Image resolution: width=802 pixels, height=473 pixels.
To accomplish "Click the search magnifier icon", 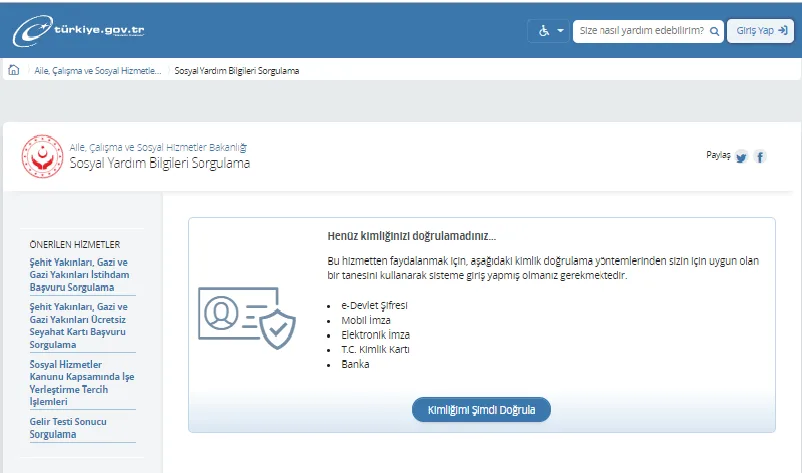I will coord(715,31).
